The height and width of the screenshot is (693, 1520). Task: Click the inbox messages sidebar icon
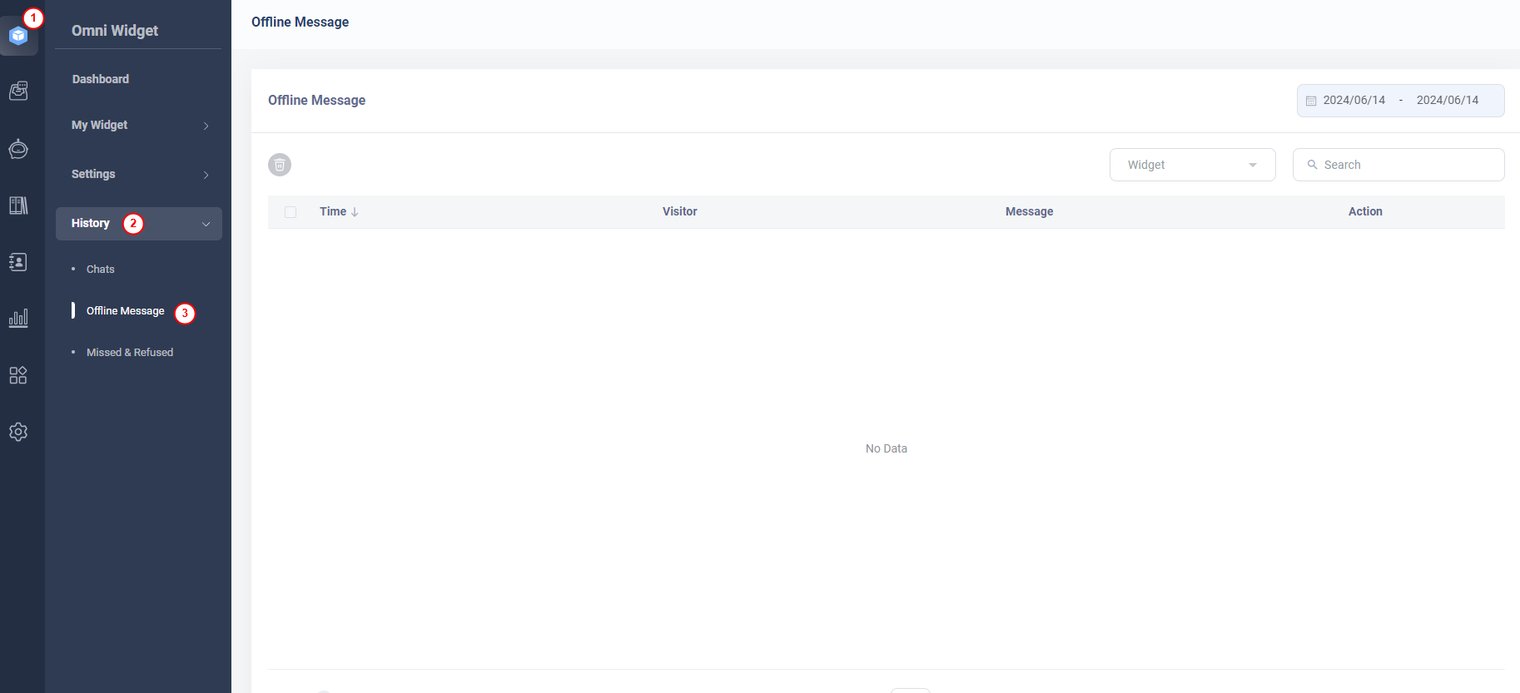[x=18, y=91]
